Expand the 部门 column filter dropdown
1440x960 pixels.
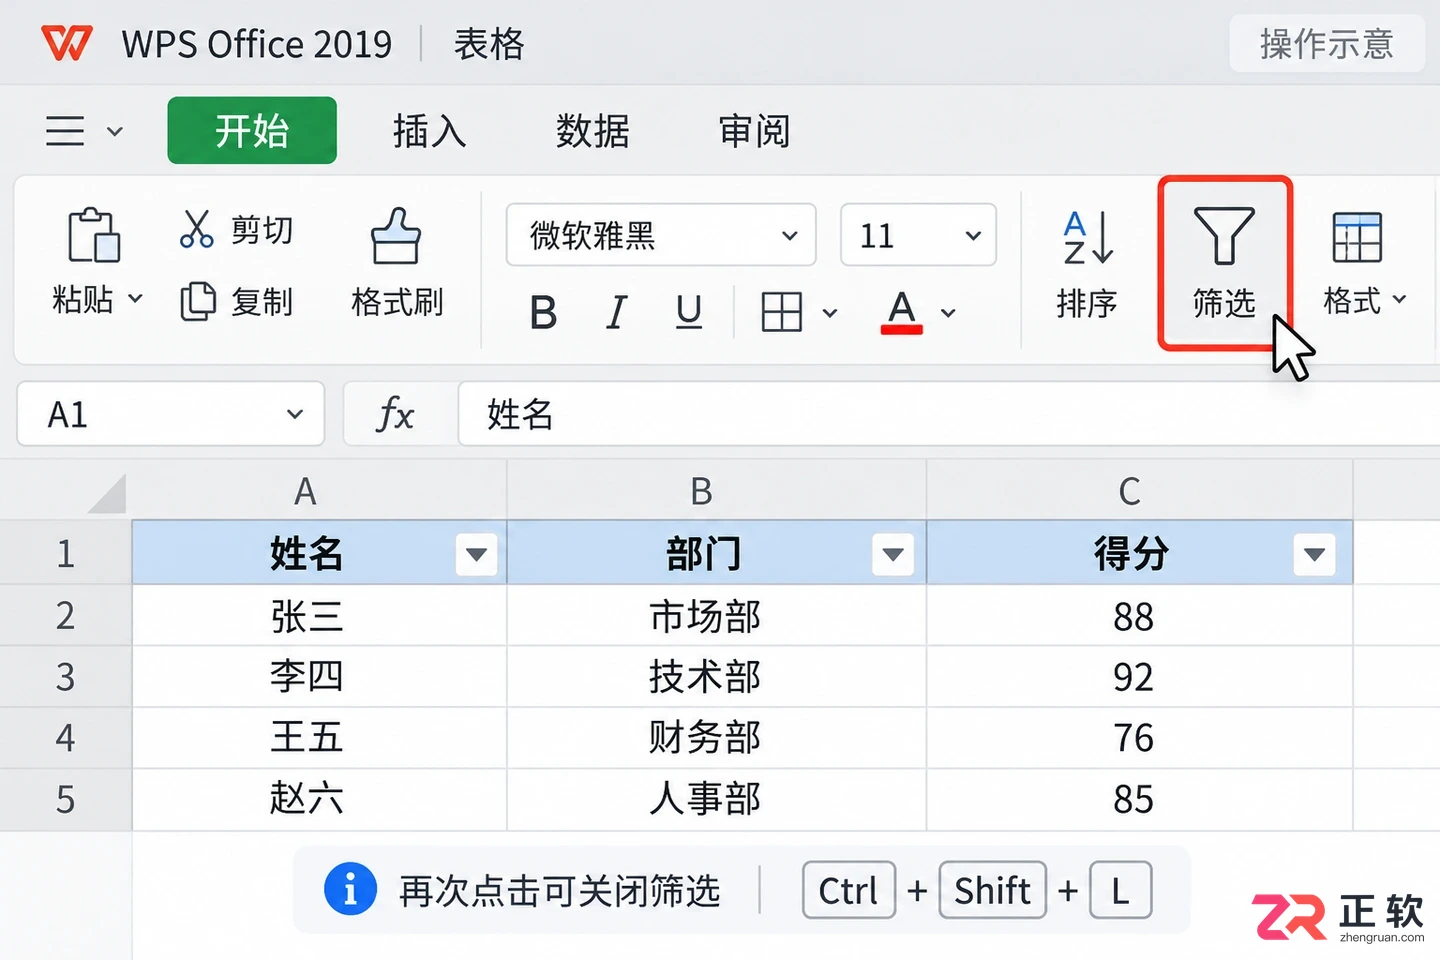pyautogui.click(x=893, y=554)
